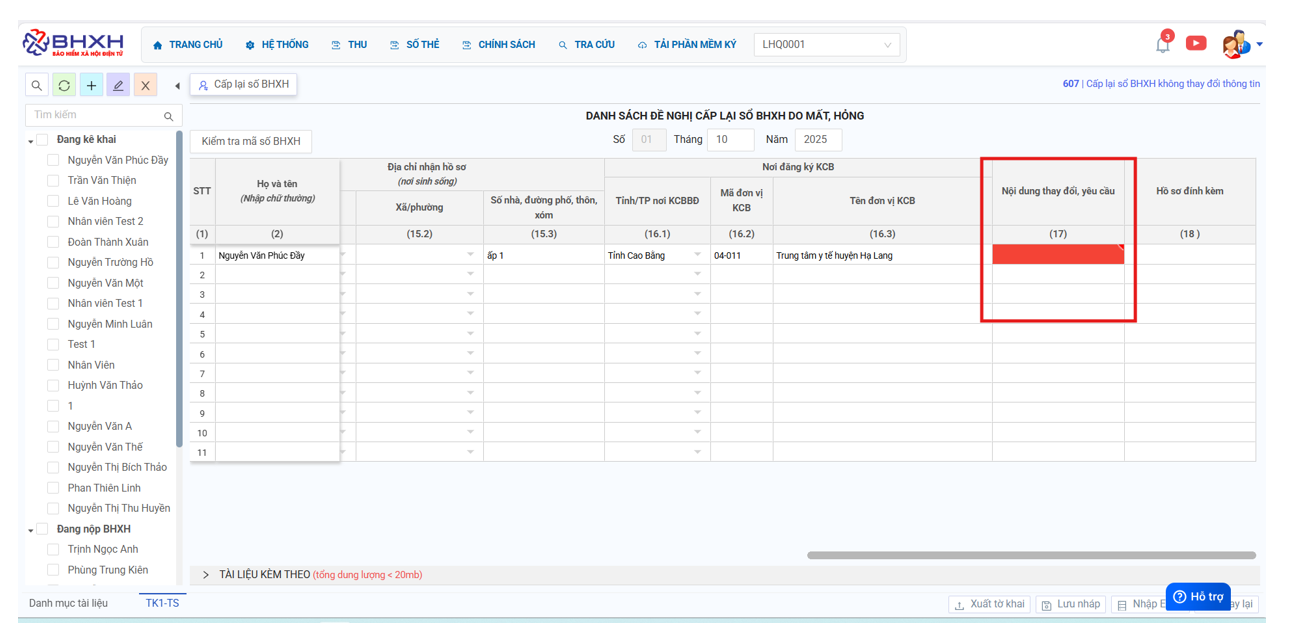1294x638 pixels.
Task: Click the Kiểm tra mã số BHXH button
Action: [x=251, y=142]
